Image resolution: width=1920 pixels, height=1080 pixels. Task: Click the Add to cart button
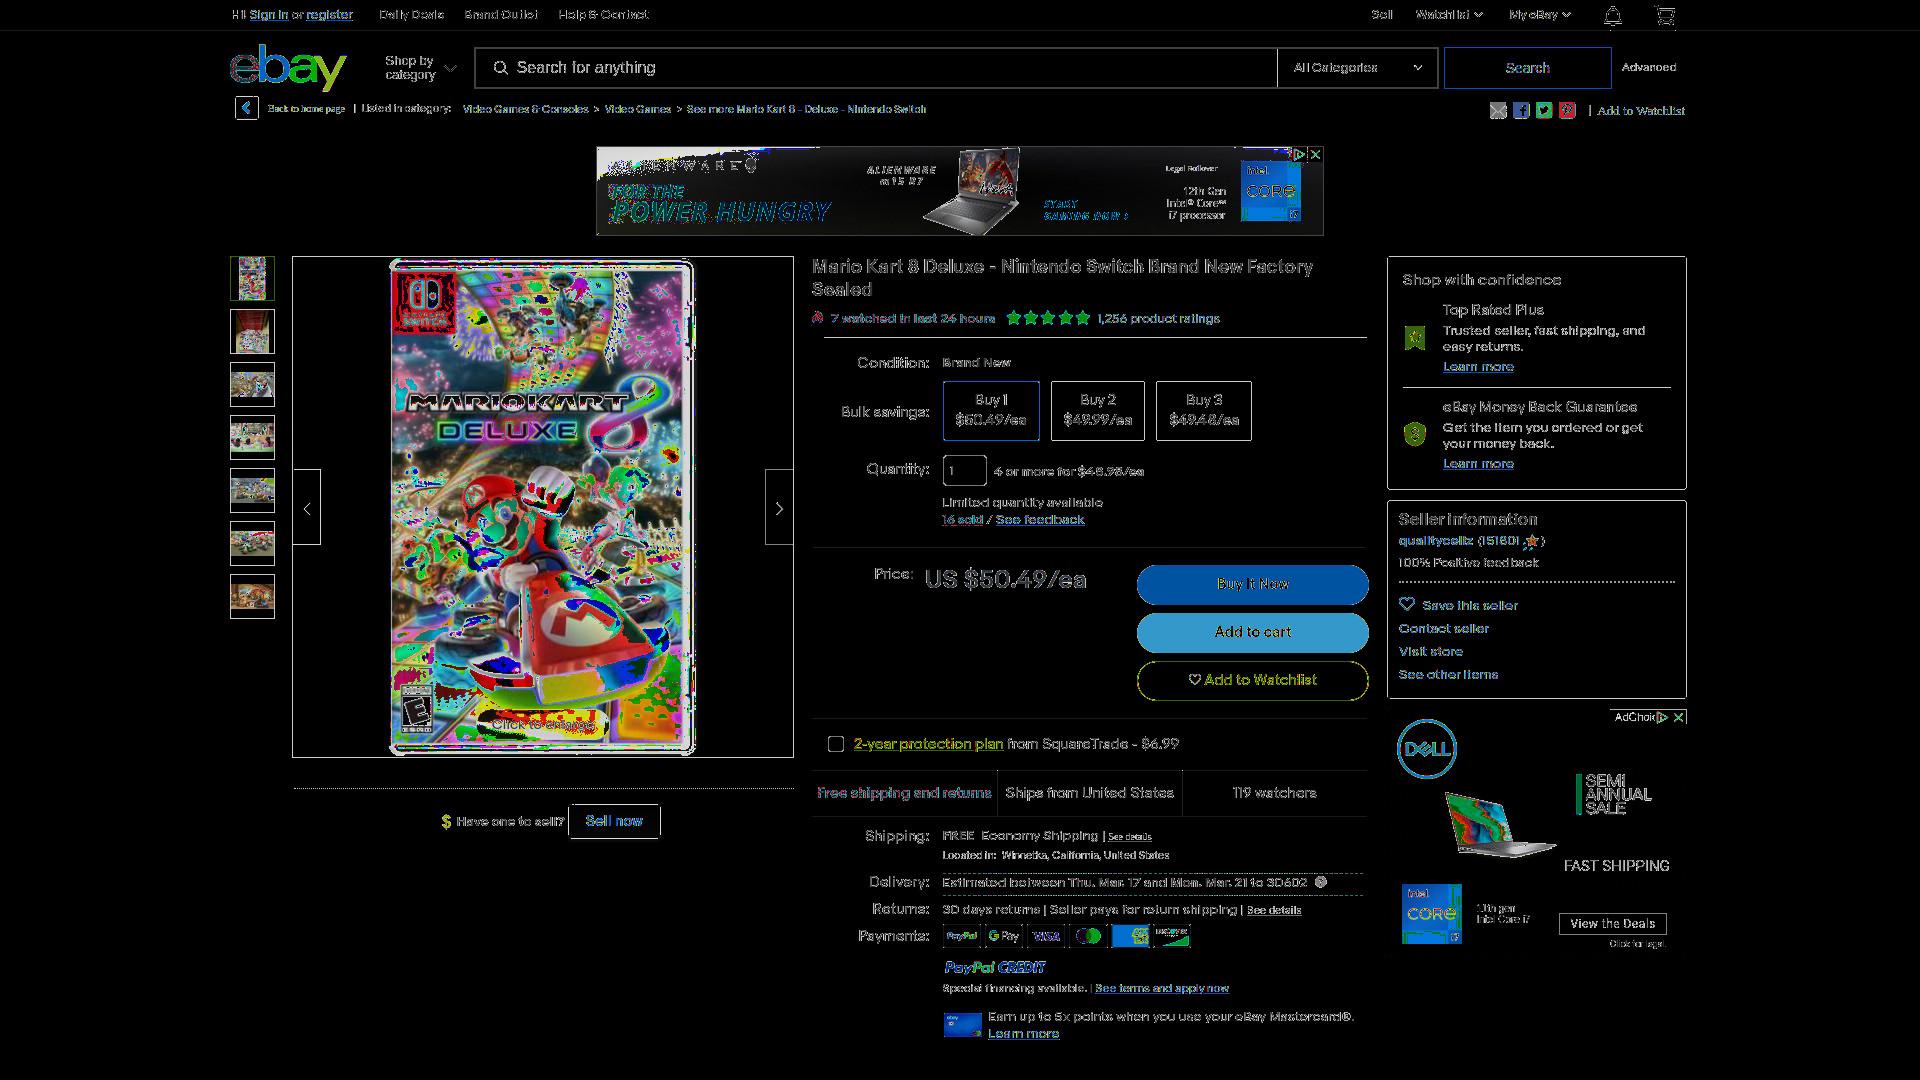point(1252,632)
